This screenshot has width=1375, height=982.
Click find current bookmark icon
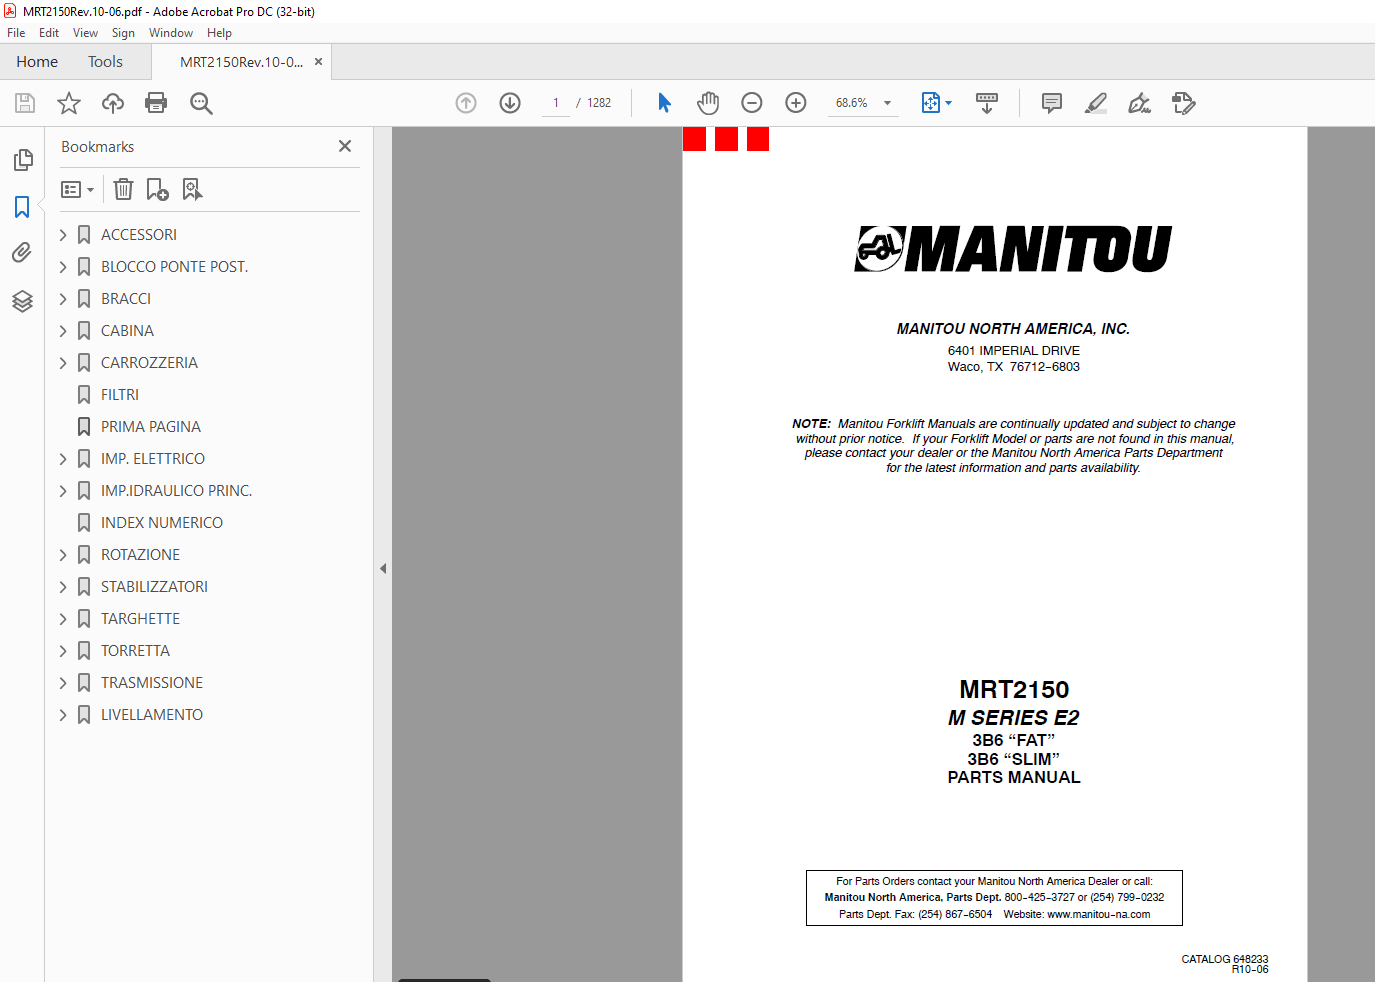(192, 189)
